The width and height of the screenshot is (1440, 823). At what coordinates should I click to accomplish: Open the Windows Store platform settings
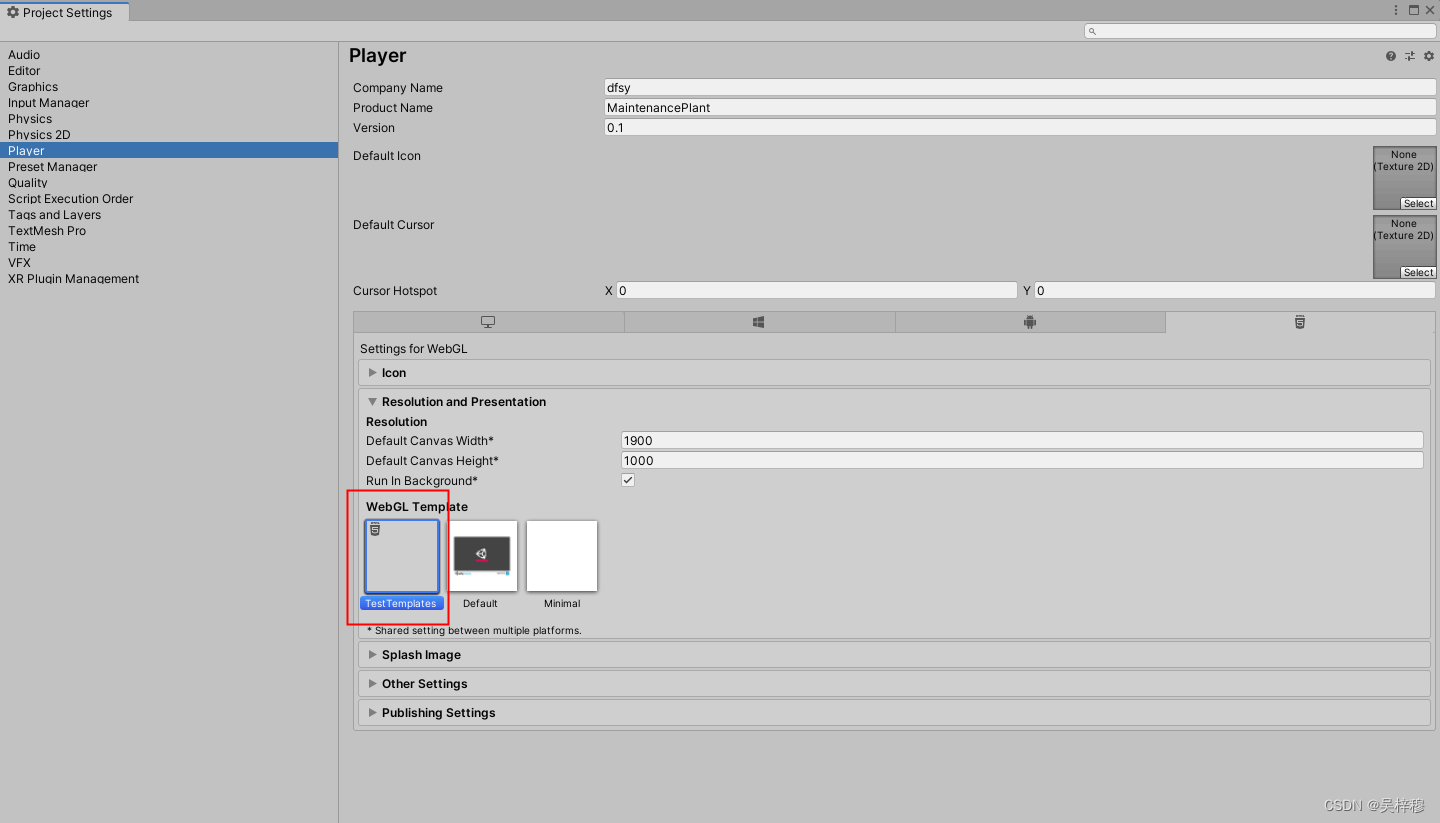tap(758, 321)
